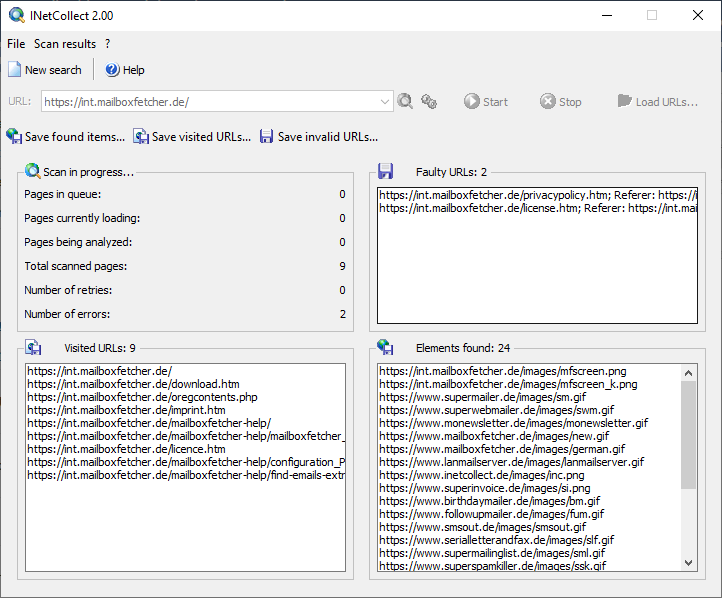Click the magnifier icon beside the URL field
The height and width of the screenshot is (598, 722).
pyautogui.click(x=405, y=101)
